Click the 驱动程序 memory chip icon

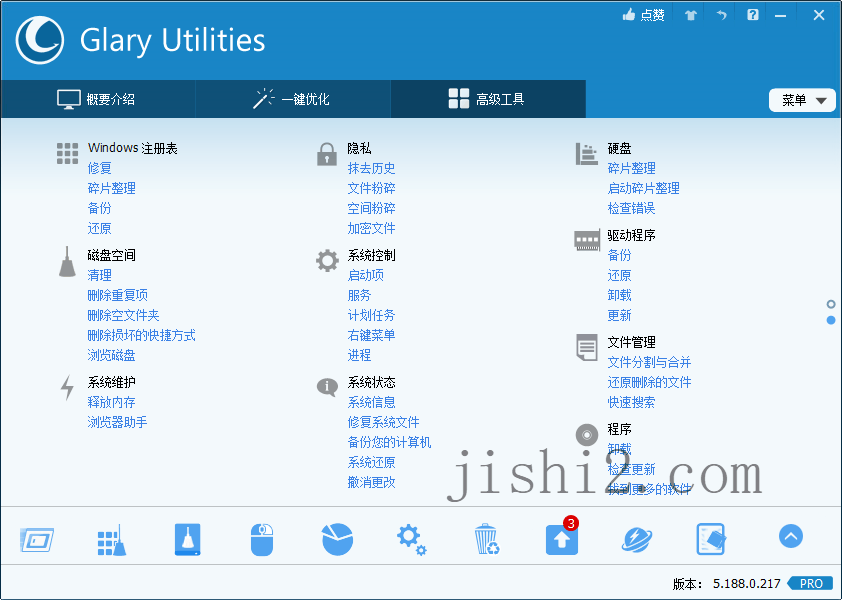[x=587, y=241]
